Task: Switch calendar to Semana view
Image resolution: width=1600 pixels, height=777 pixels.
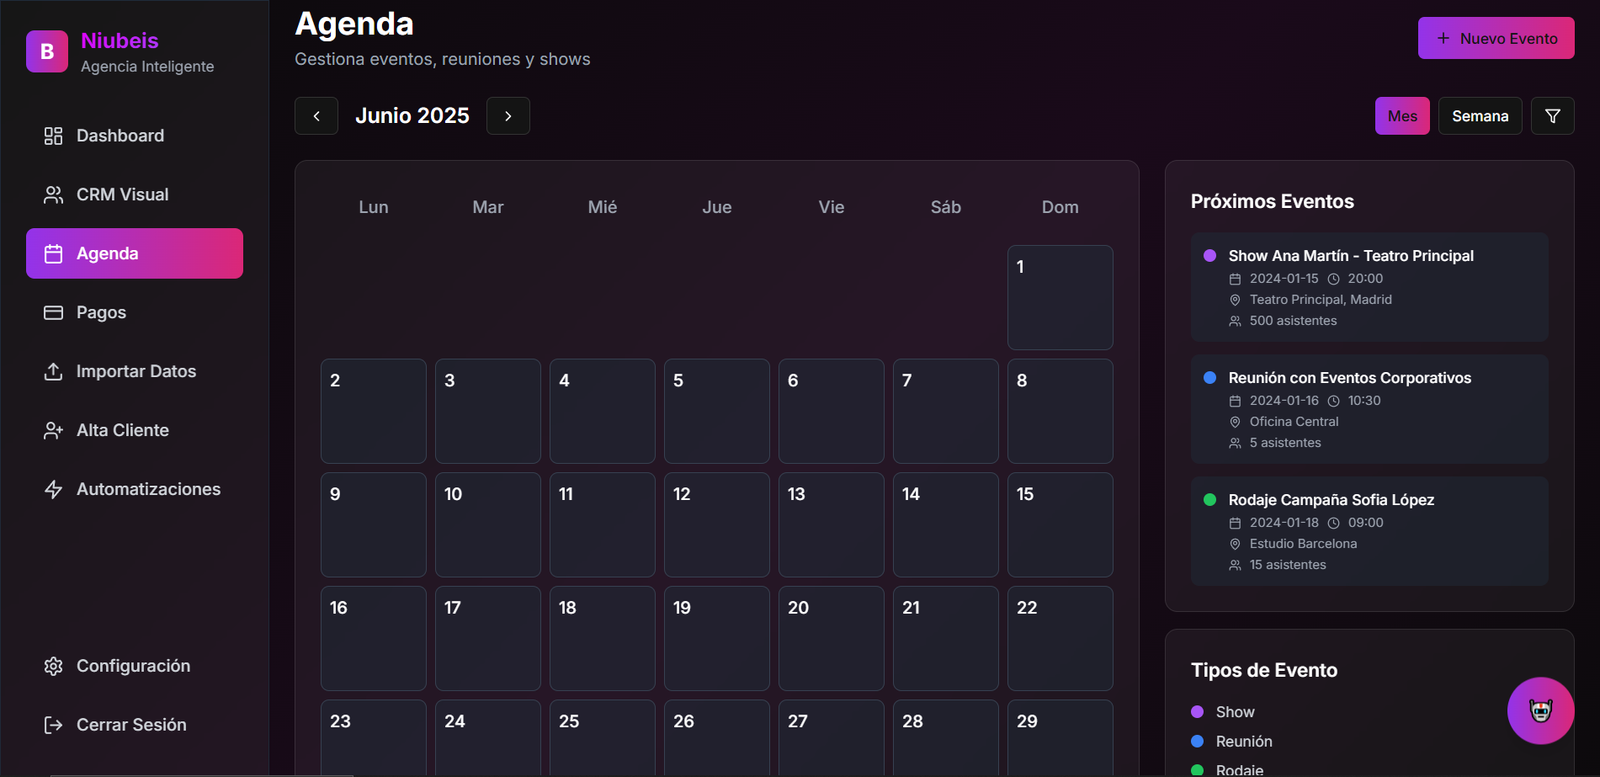Action: pyautogui.click(x=1479, y=116)
